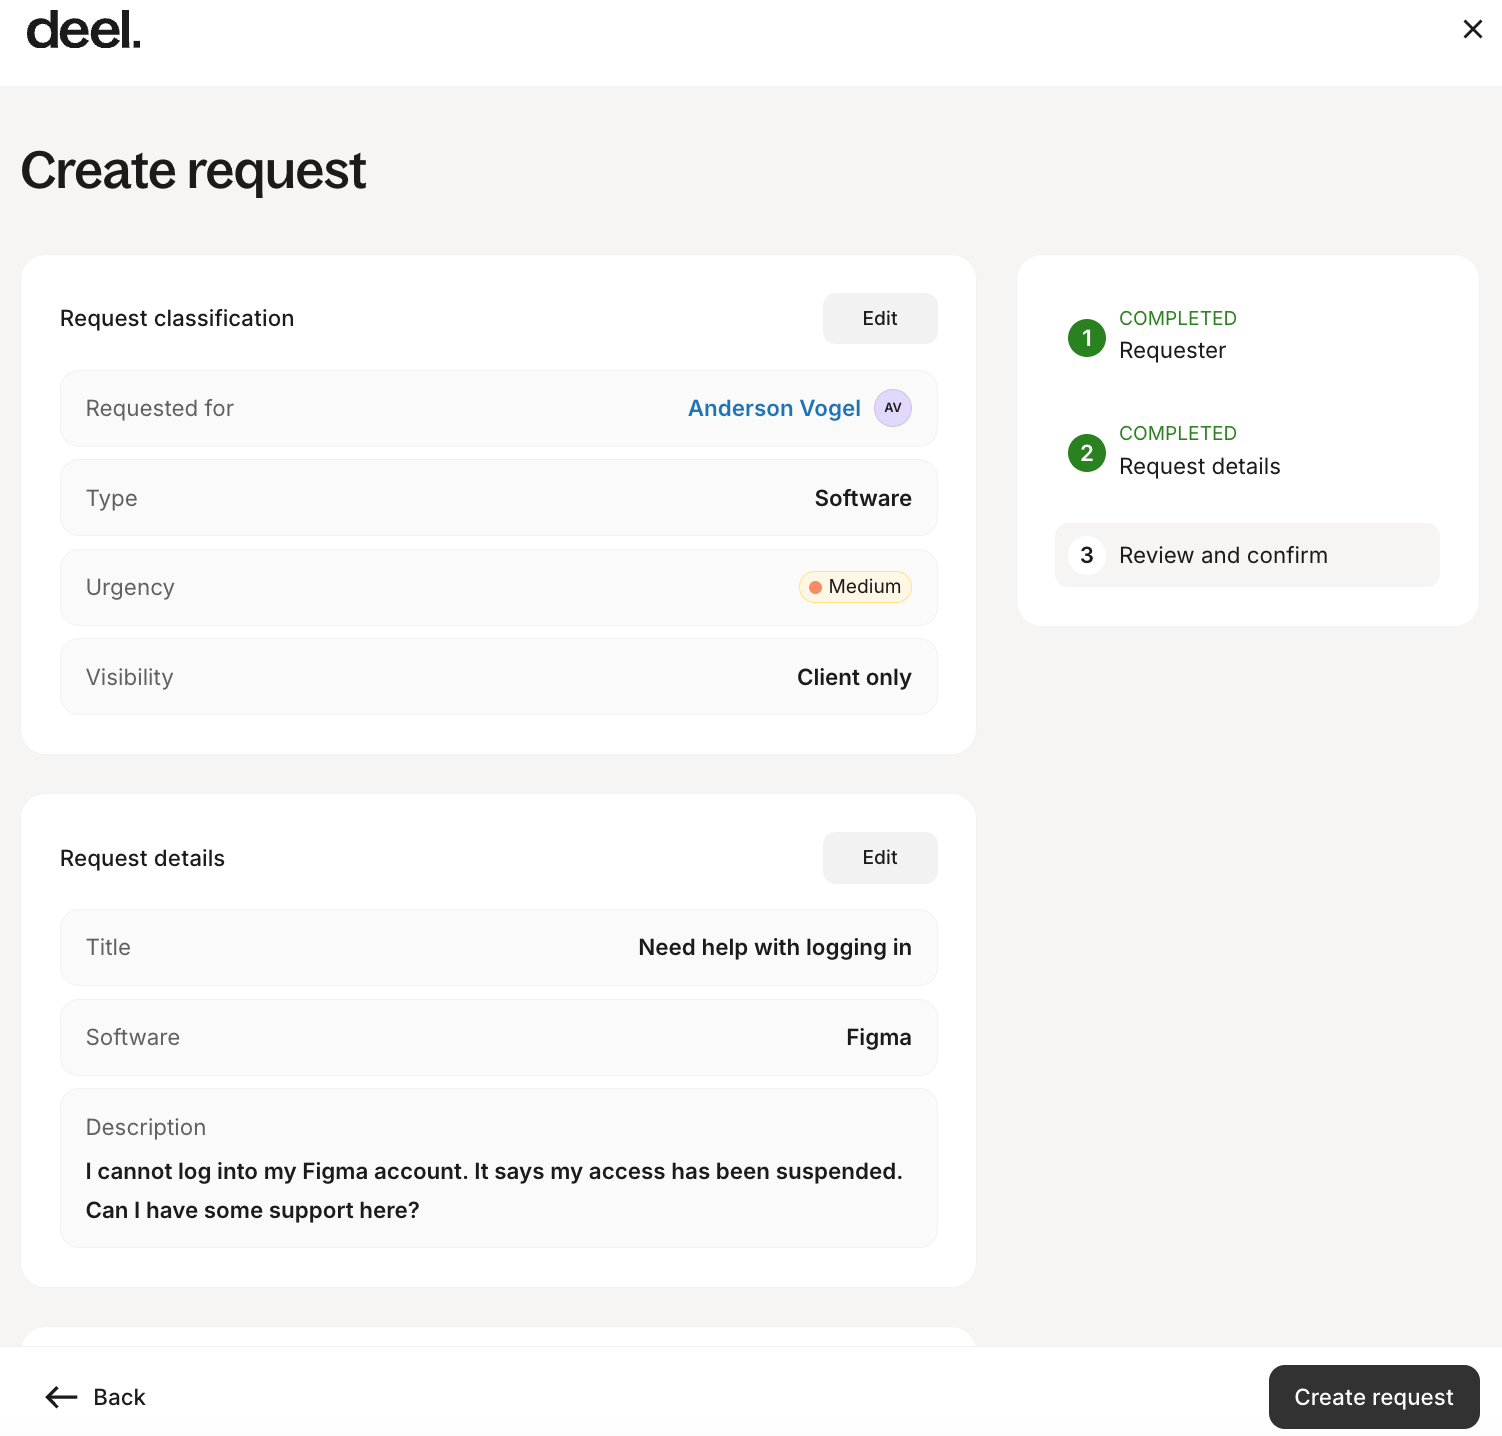Image resolution: width=1502 pixels, height=1436 pixels.
Task: Click the Software row showing Figma
Action: coord(498,1037)
